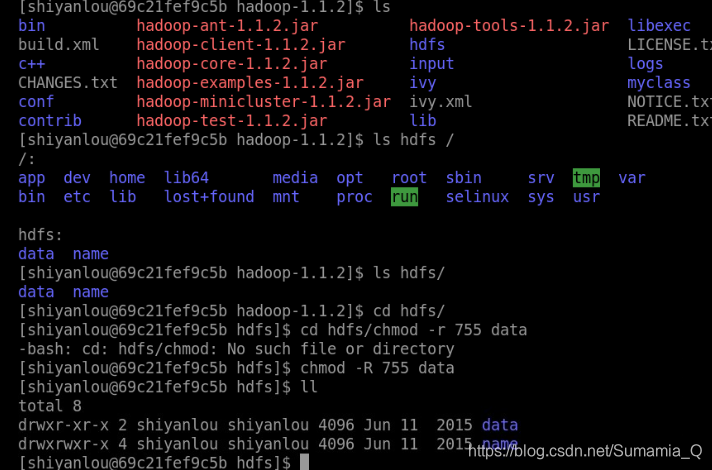The width and height of the screenshot is (712, 470).
Task: Place cursor at the terminal prompt block
Action: tap(304, 462)
